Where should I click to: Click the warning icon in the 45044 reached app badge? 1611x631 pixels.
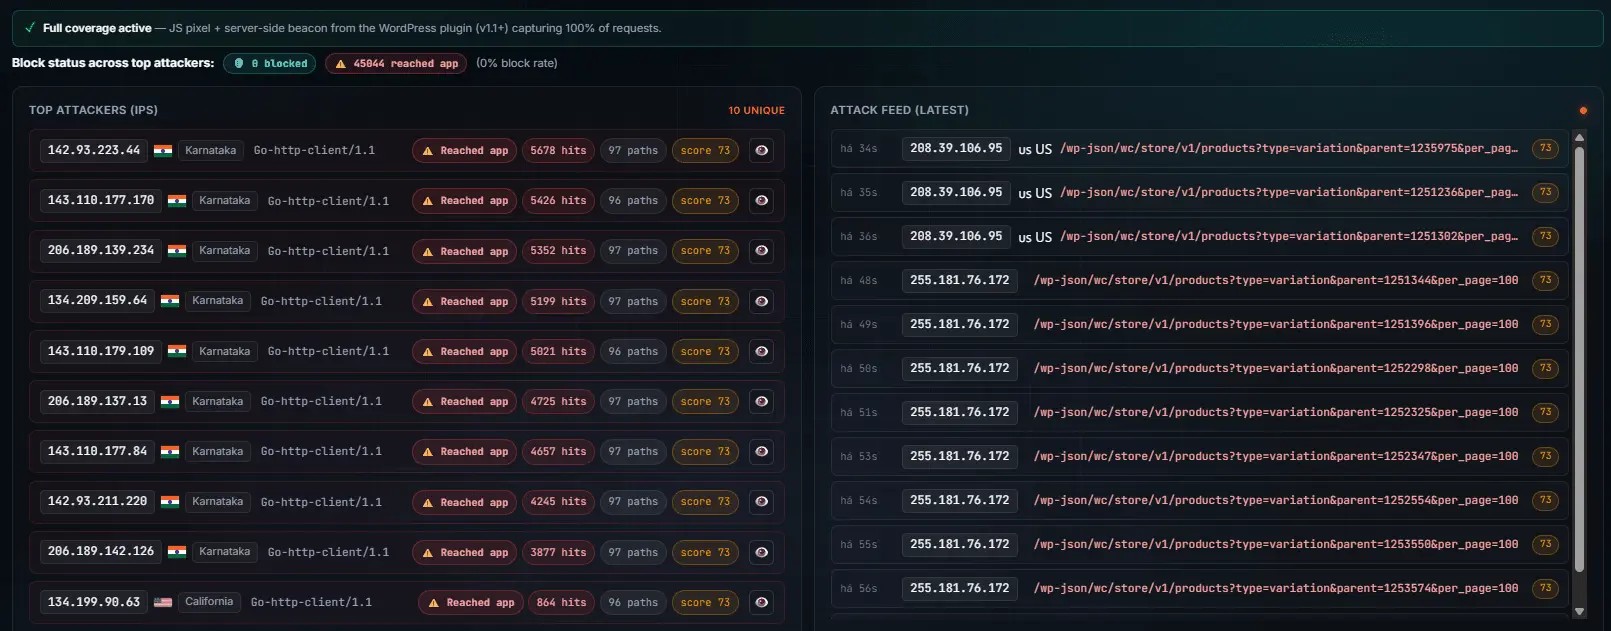[x=340, y=63]
